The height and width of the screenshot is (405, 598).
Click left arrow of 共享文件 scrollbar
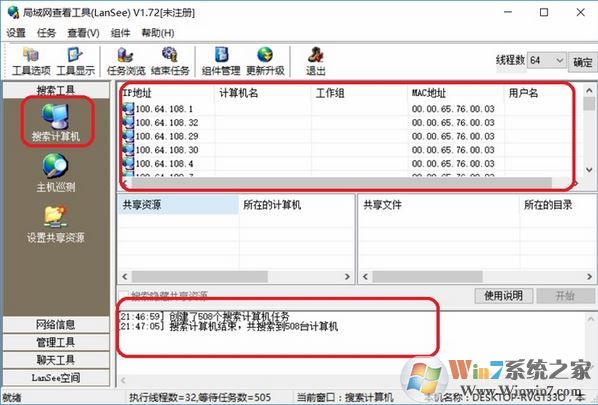pyautogui.click(x=365, y=276)
